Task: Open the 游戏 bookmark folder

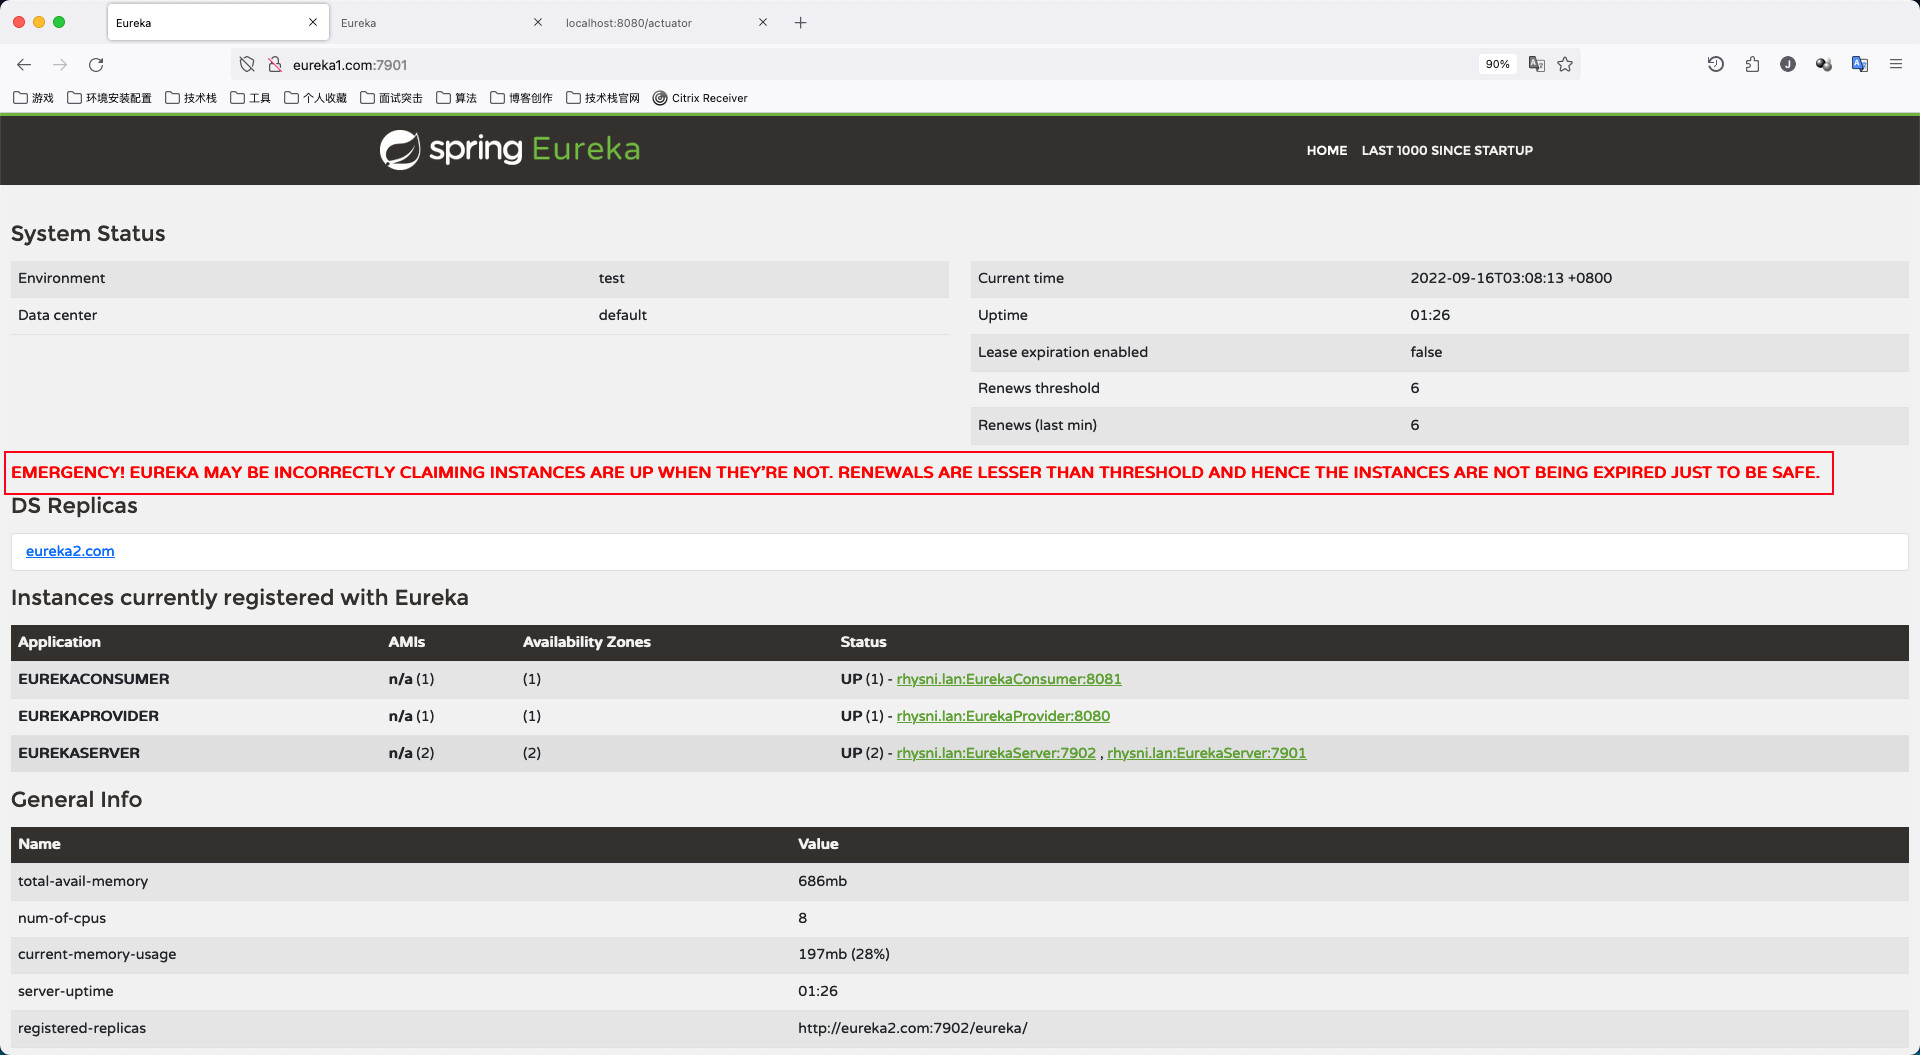Action: point(34,98)
